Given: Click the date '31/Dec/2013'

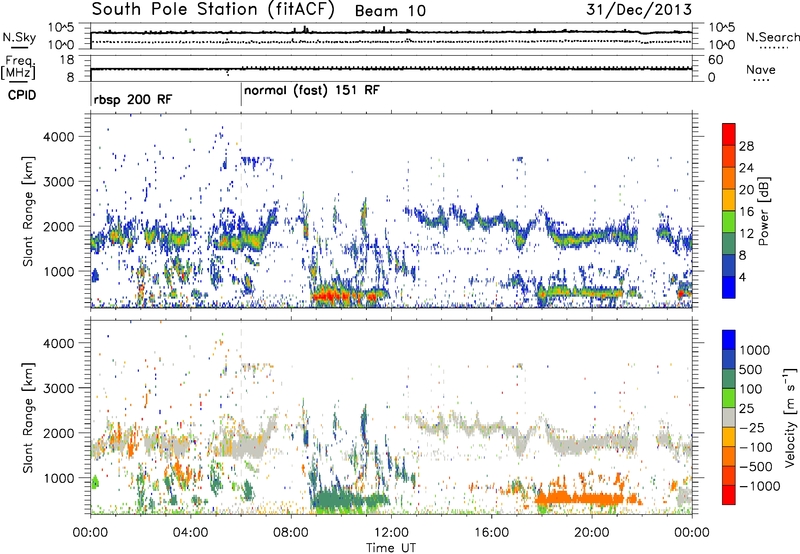Looking at the screenshot, I should [x=639, y=10].
